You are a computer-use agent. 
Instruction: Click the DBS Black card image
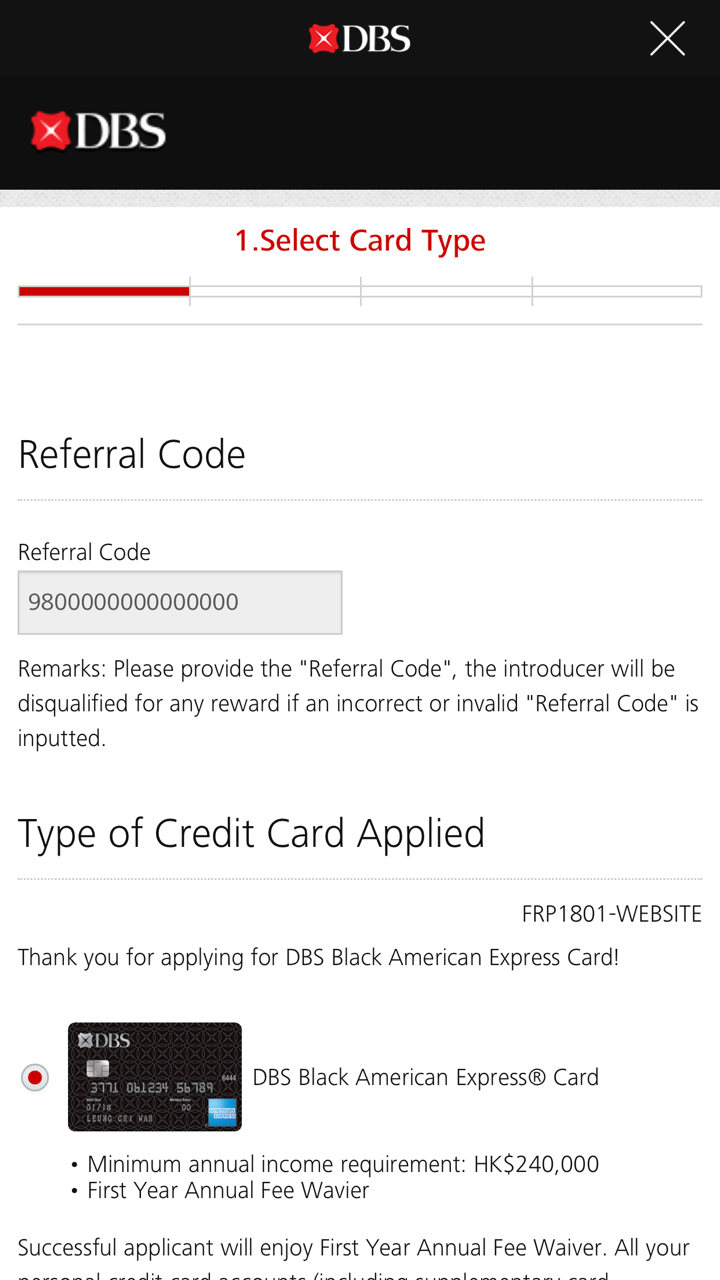(x=155, y=1077)
